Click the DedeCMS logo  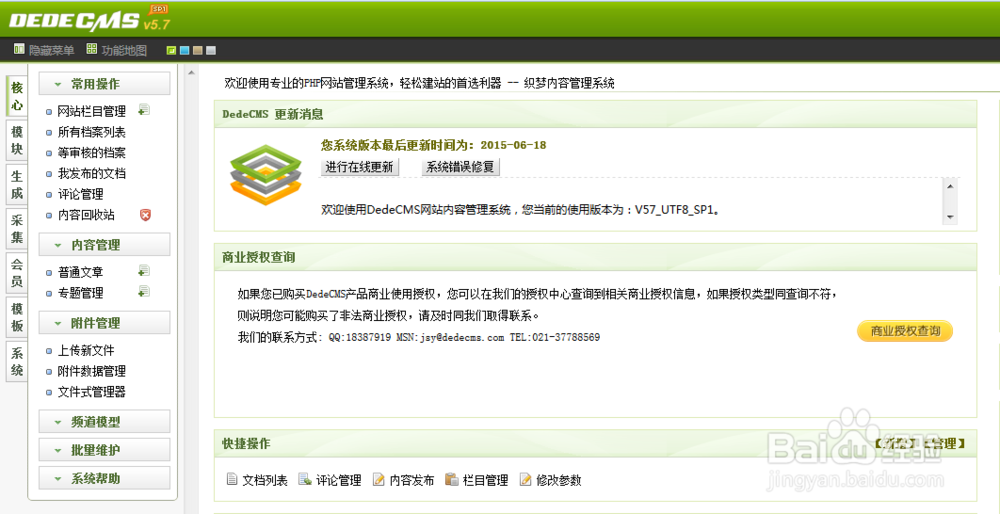[x=89, y=19]
